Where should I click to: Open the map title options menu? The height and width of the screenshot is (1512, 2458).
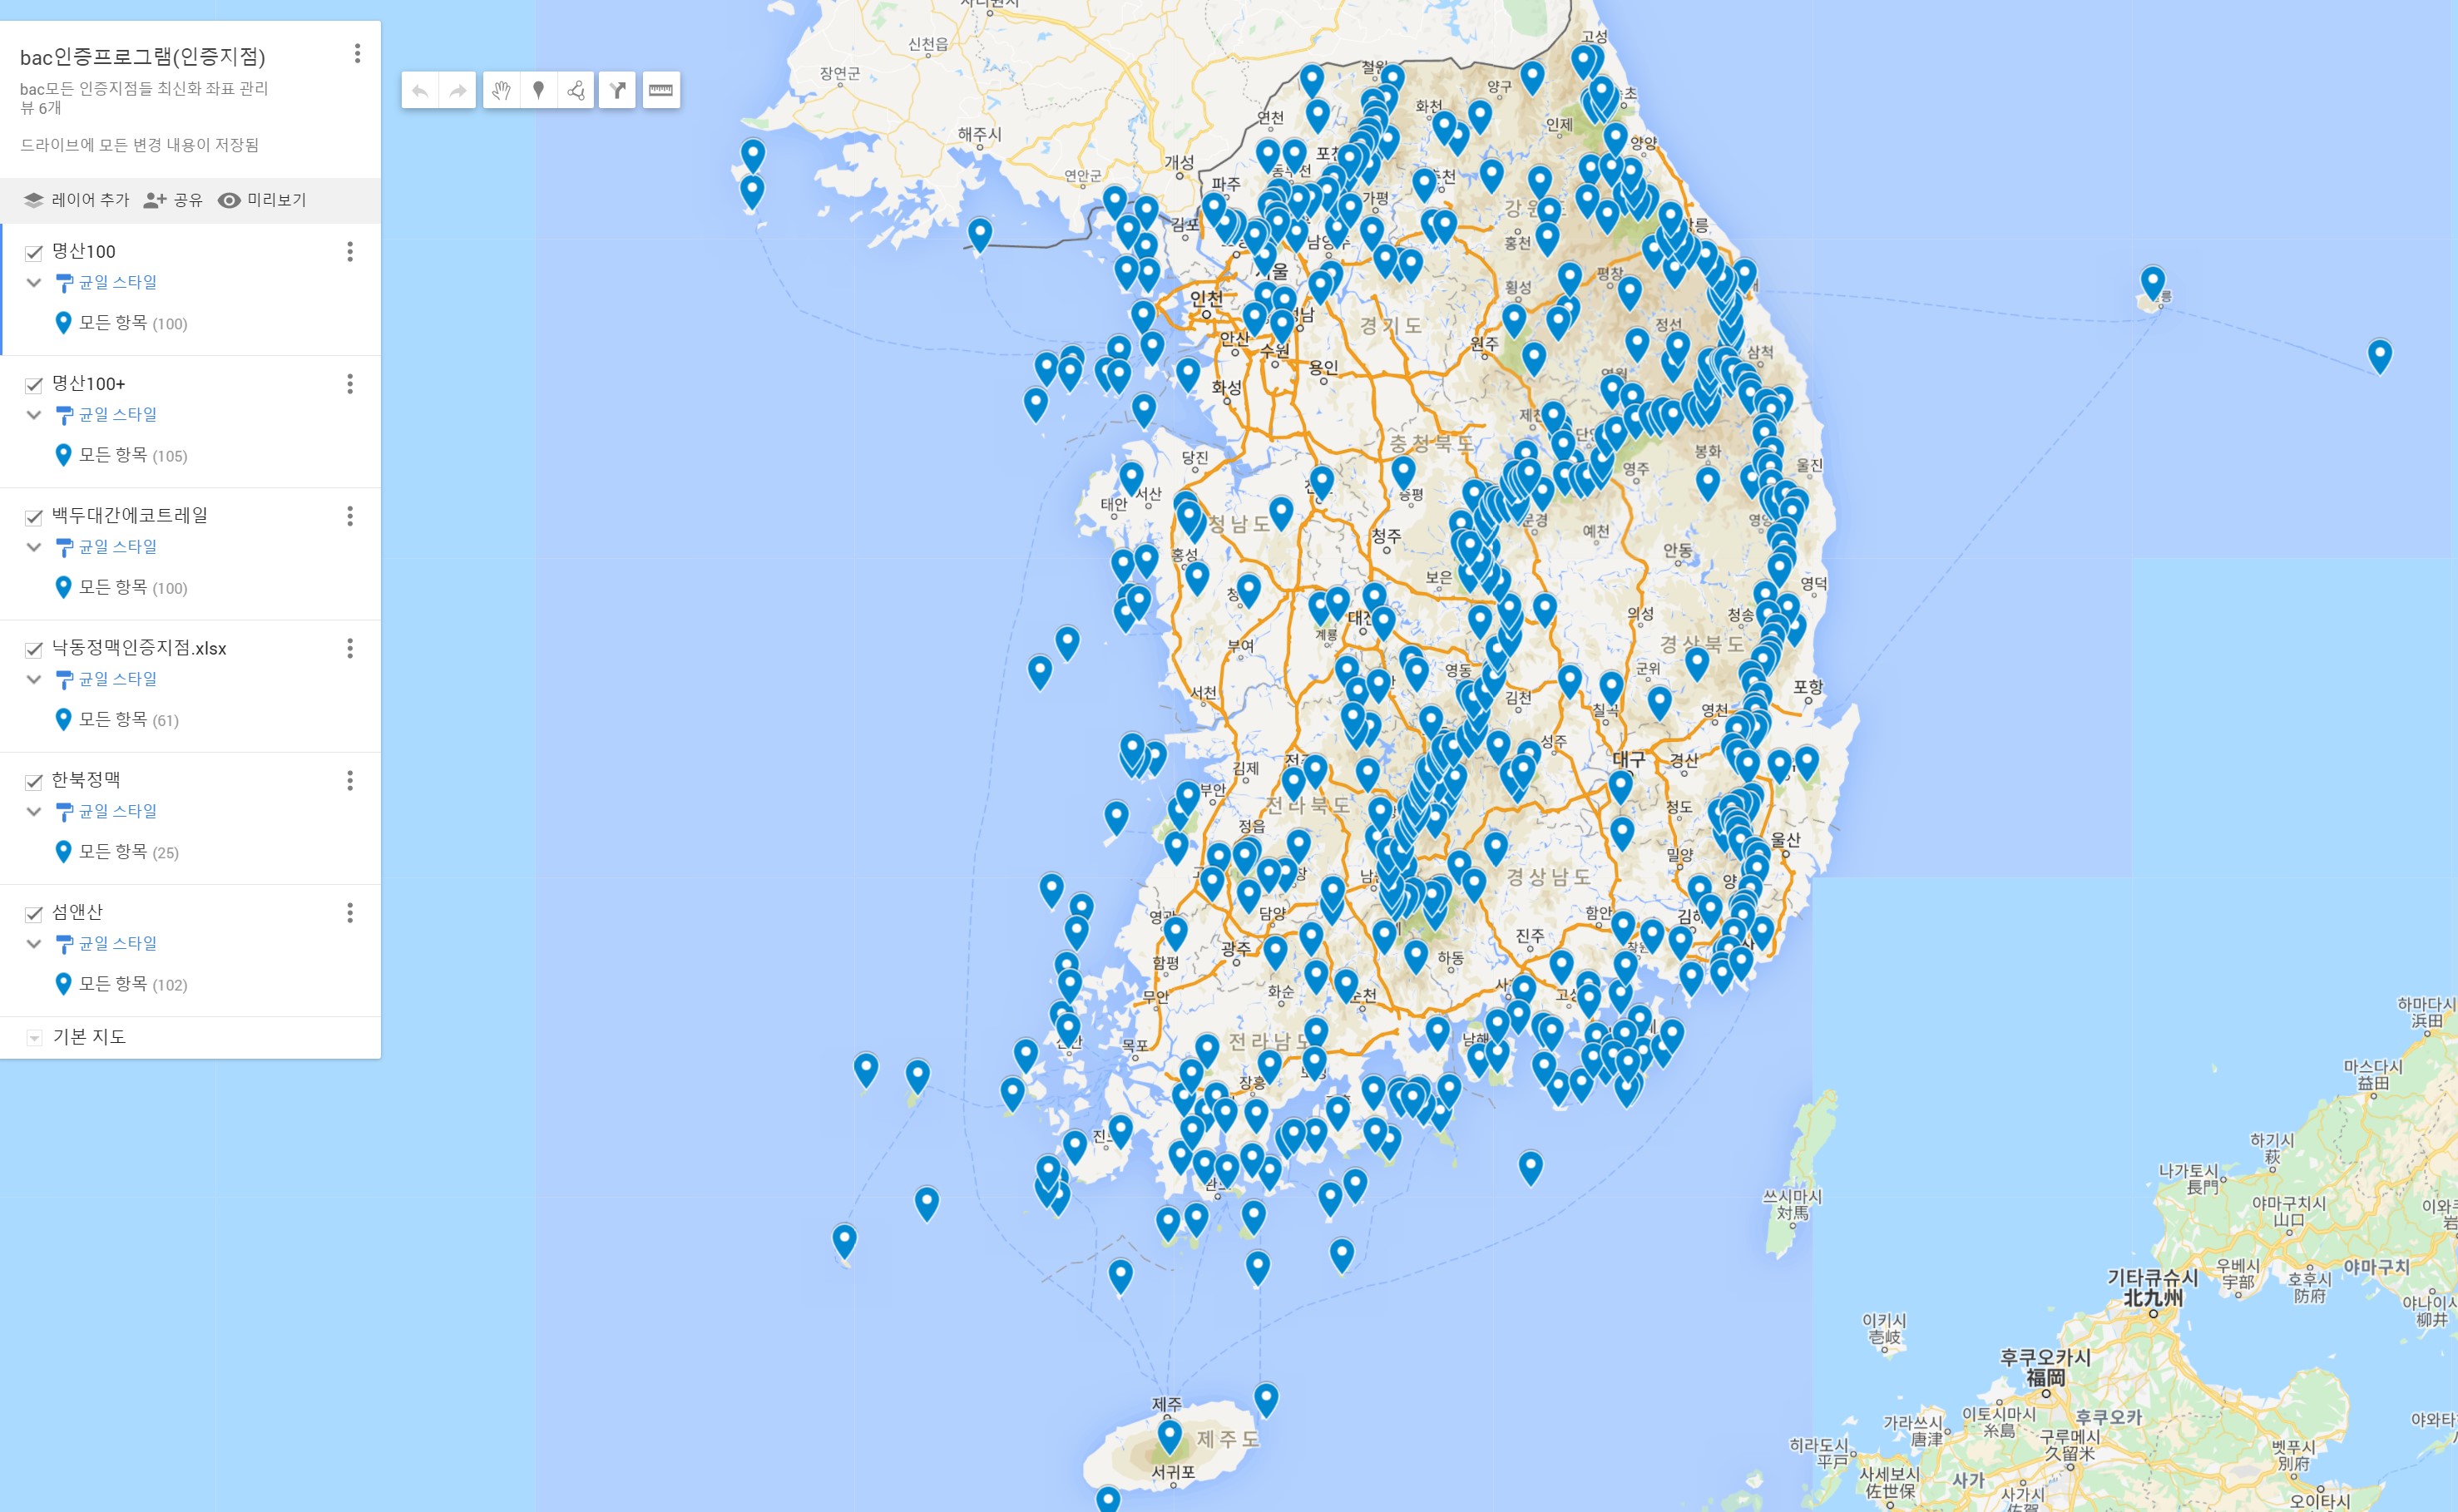point(357,54)
